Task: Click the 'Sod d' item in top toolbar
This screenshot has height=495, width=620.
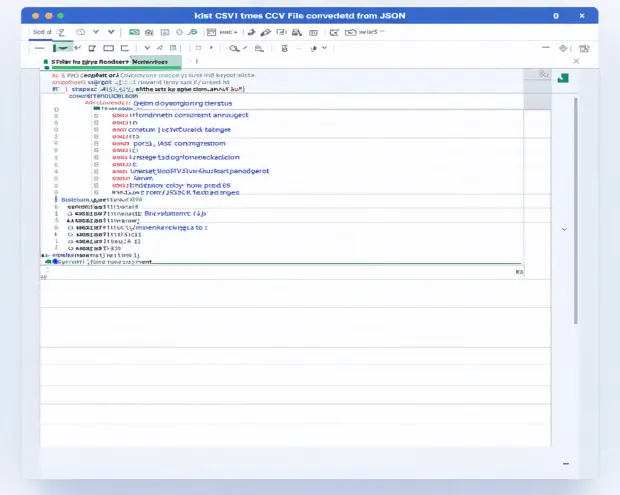Action: point(42,32)
